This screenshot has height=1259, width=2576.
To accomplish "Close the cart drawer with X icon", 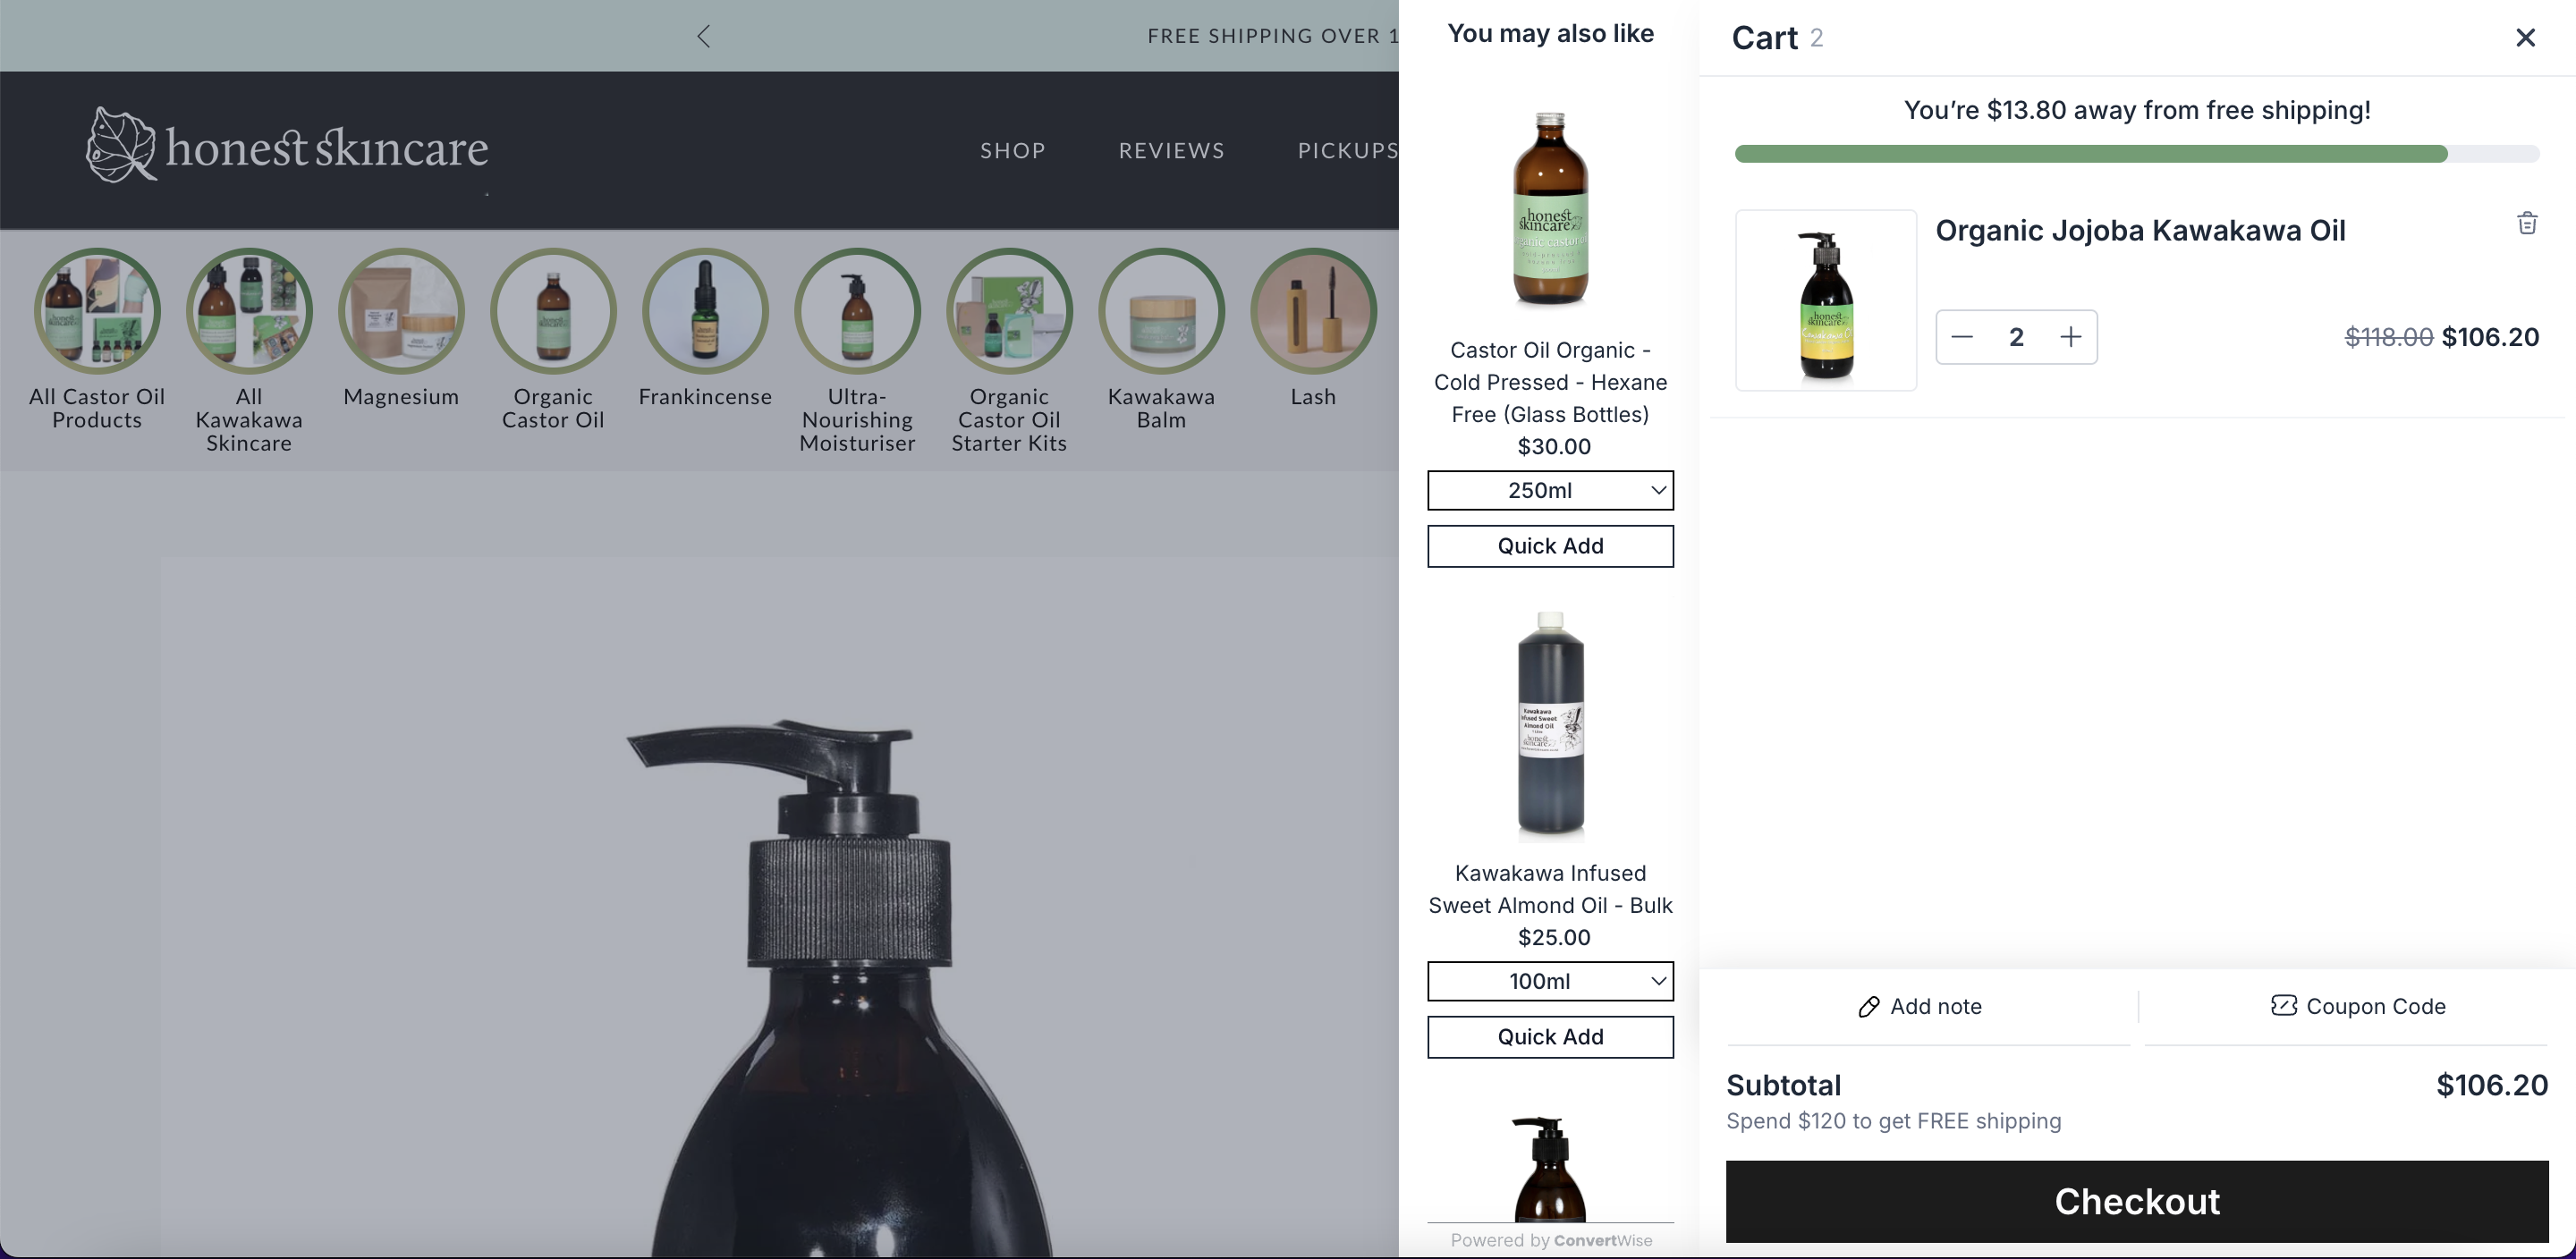I will 2525,38.
